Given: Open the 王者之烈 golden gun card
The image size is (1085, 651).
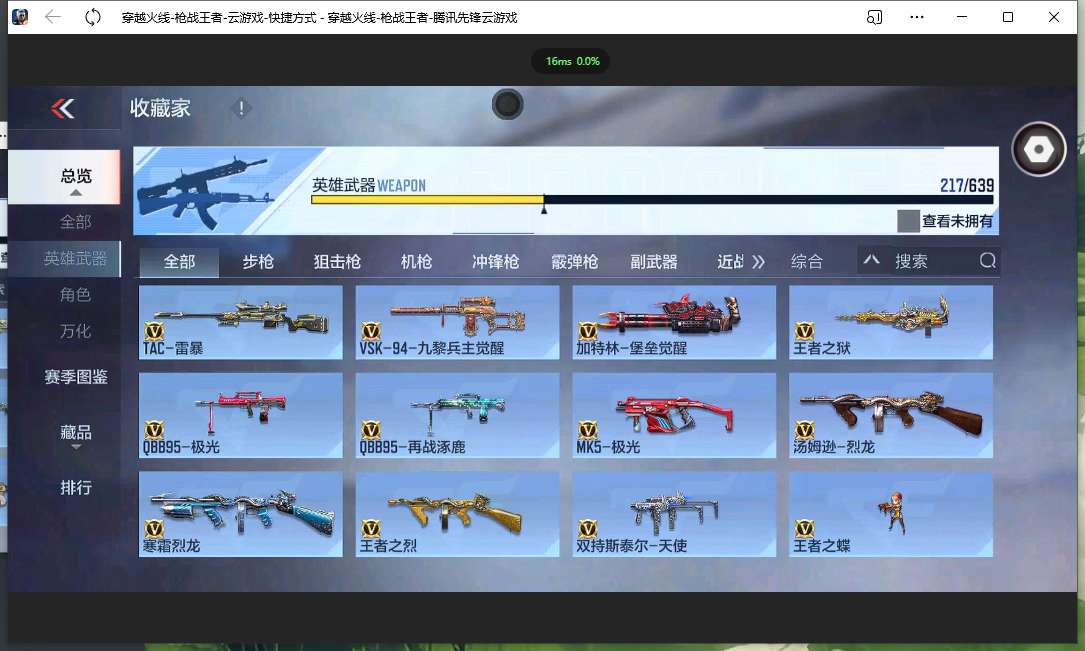Looking at the screenshot, I should coord(457,514).
